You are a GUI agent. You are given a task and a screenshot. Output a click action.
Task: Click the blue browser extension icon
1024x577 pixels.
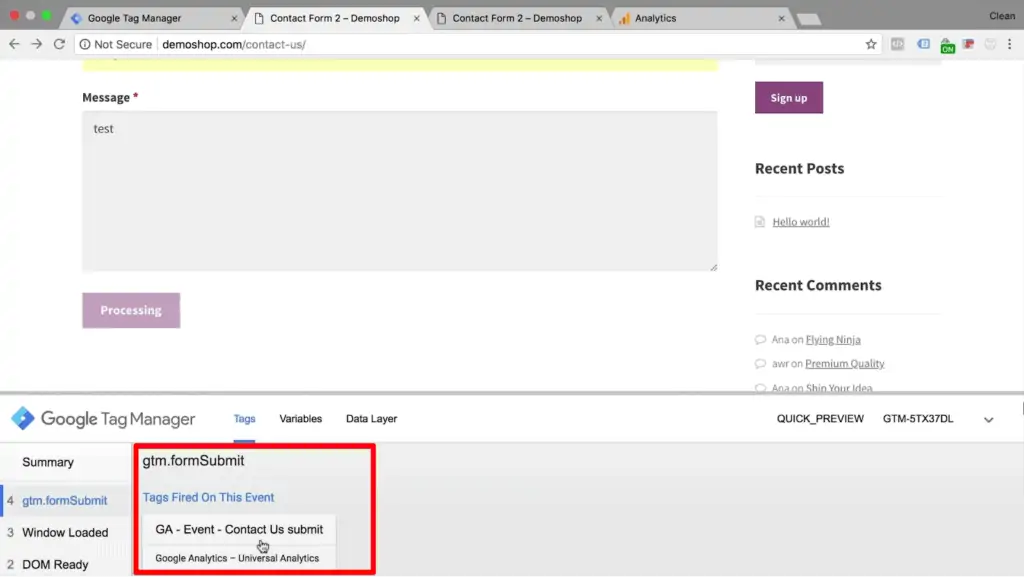click(922, 44)
